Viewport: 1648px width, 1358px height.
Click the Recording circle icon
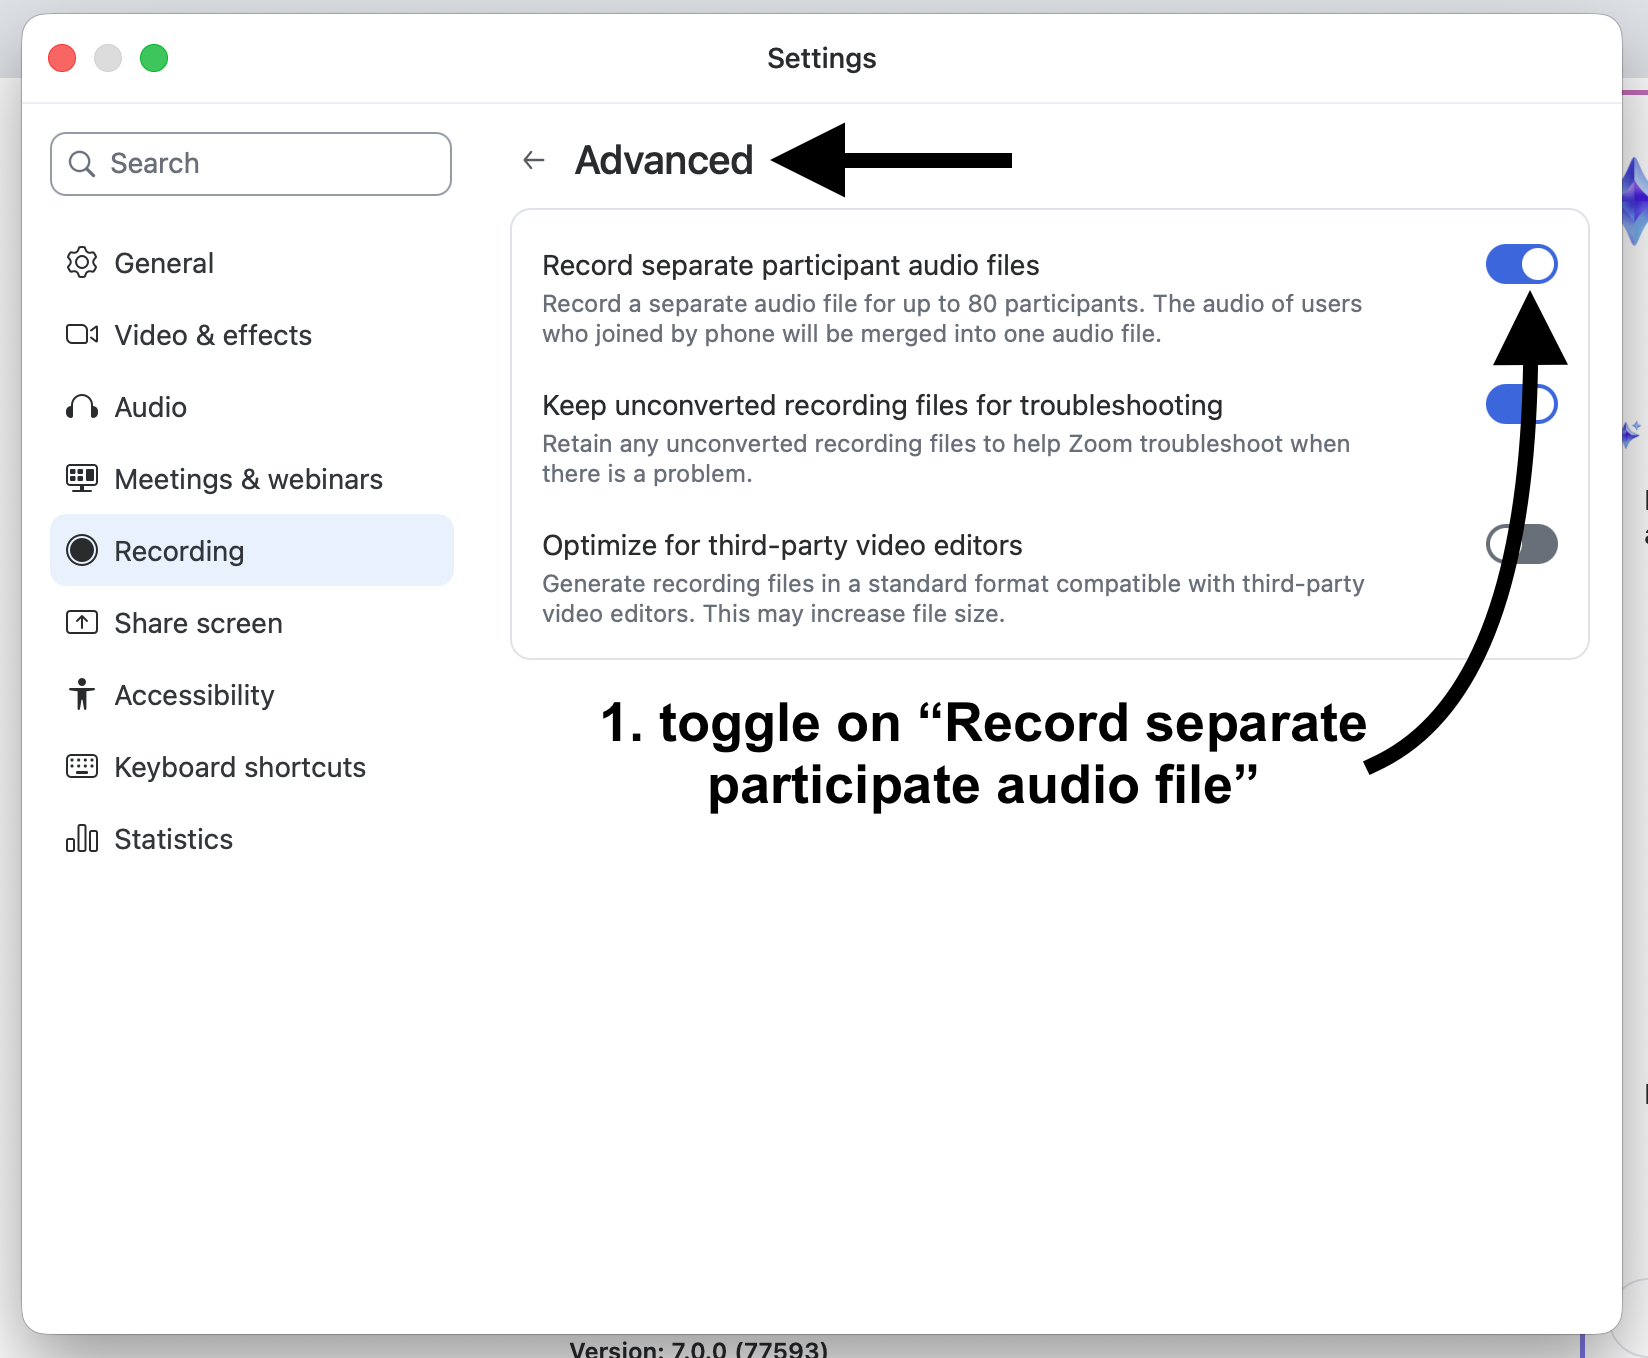coord(82,551)
